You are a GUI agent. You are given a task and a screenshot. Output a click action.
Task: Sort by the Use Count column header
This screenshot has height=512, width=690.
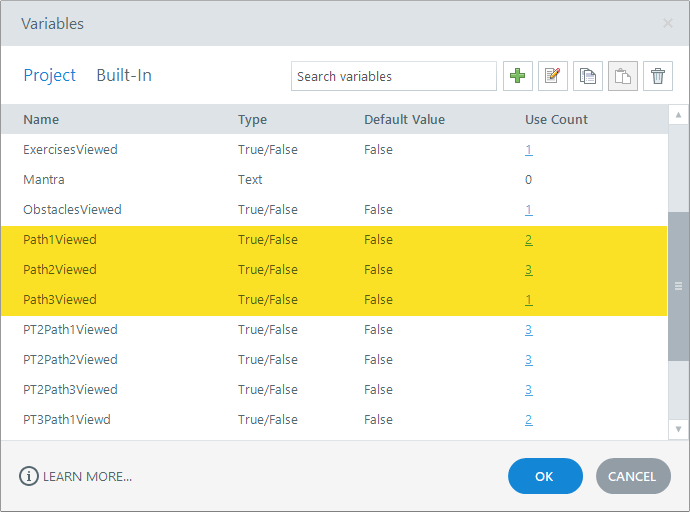pos(556,120)
